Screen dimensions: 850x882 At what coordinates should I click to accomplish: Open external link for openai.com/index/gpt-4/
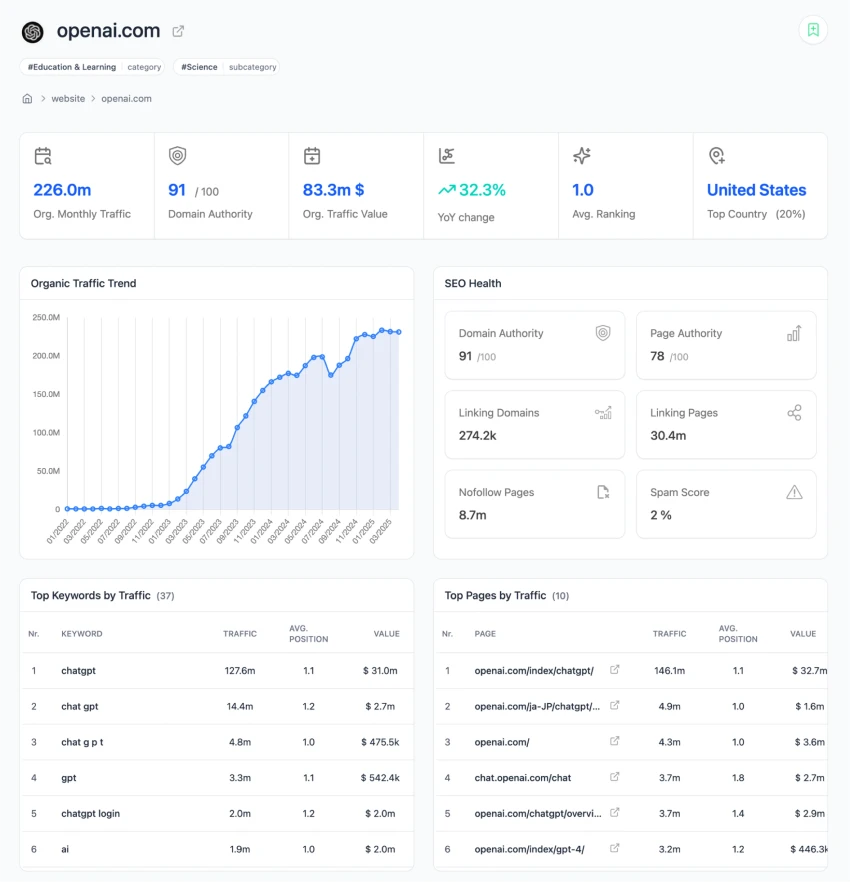coord(614,848)
